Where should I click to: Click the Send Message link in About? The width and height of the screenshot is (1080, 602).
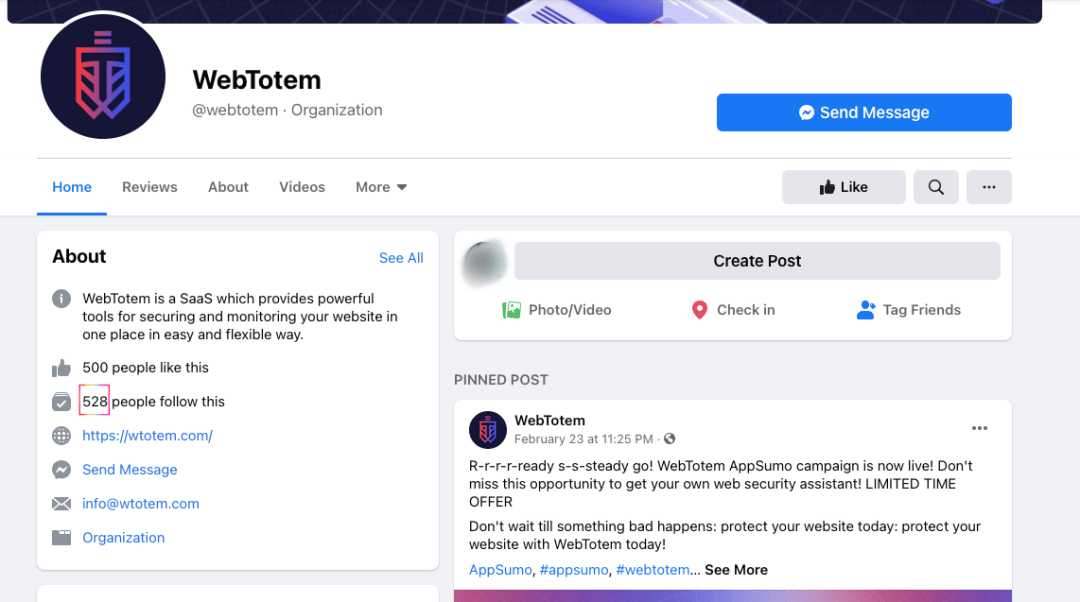click(129, 470)
